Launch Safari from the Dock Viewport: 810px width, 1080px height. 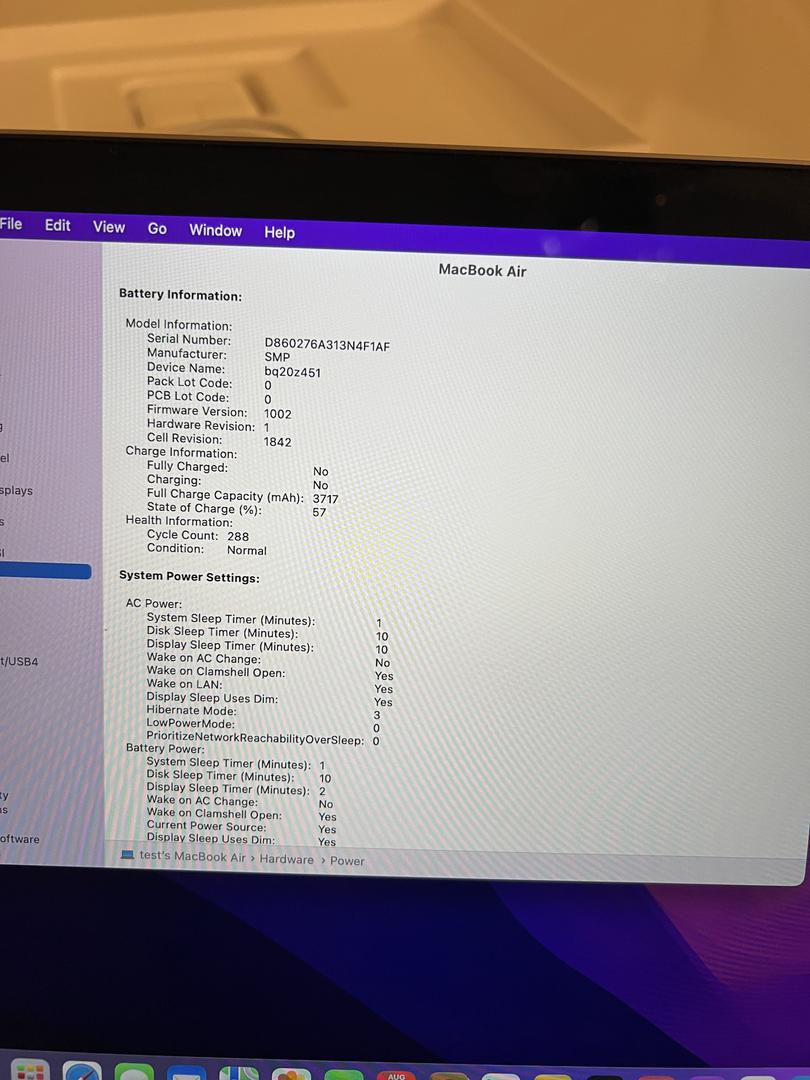pyautogui.click(x=82, y=1071)
